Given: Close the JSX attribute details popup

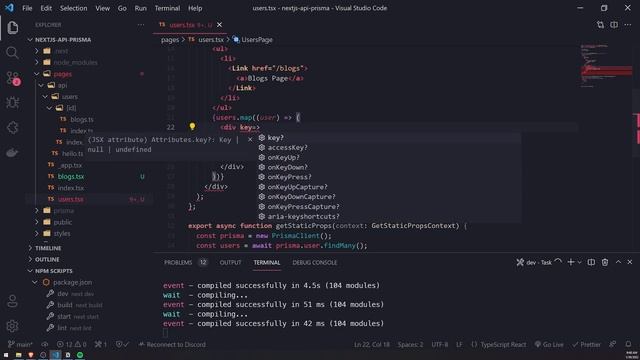Looking at the screenshot, I should point(250,140).
